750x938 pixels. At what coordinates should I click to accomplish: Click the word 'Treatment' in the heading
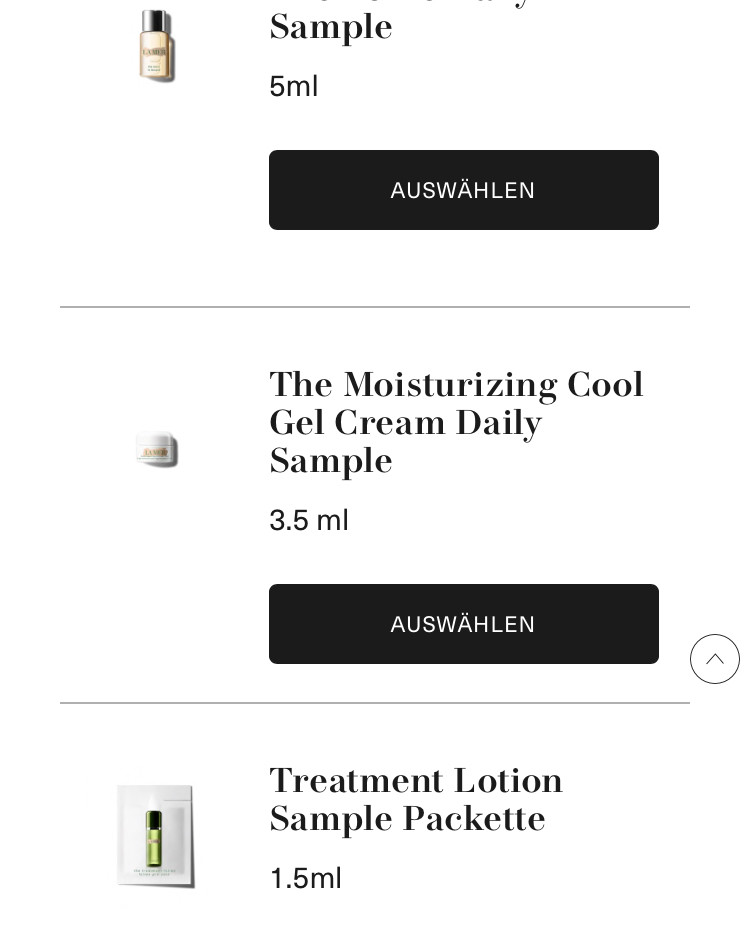pos(356,781)
